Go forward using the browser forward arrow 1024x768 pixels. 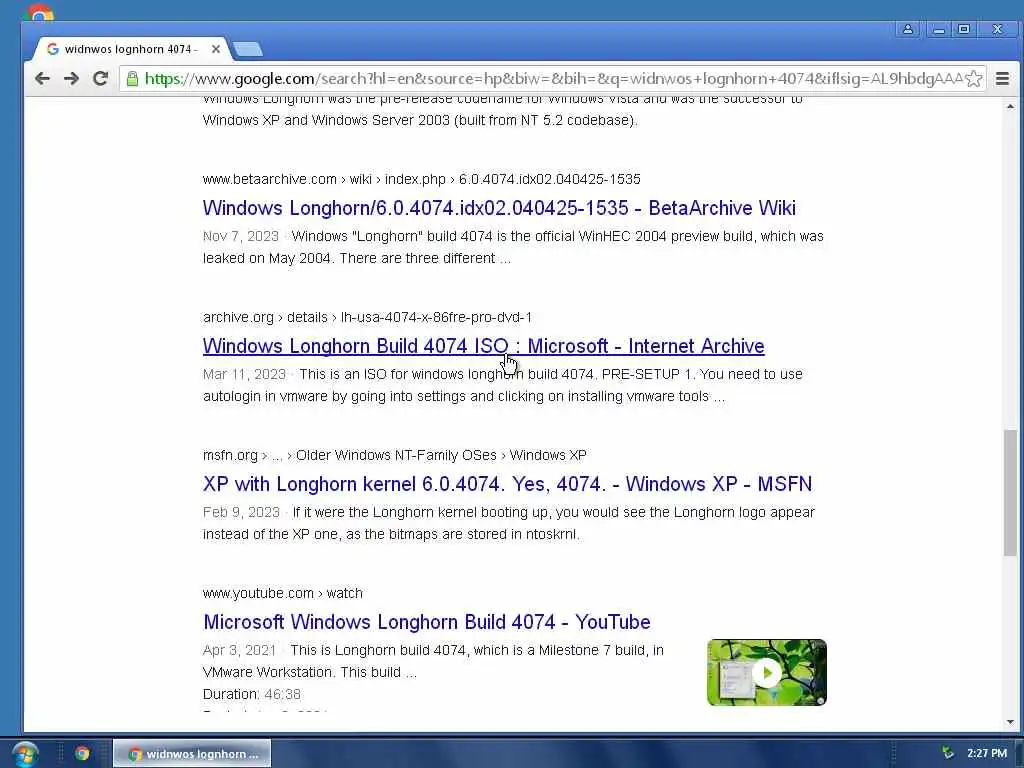pos(71,79)
